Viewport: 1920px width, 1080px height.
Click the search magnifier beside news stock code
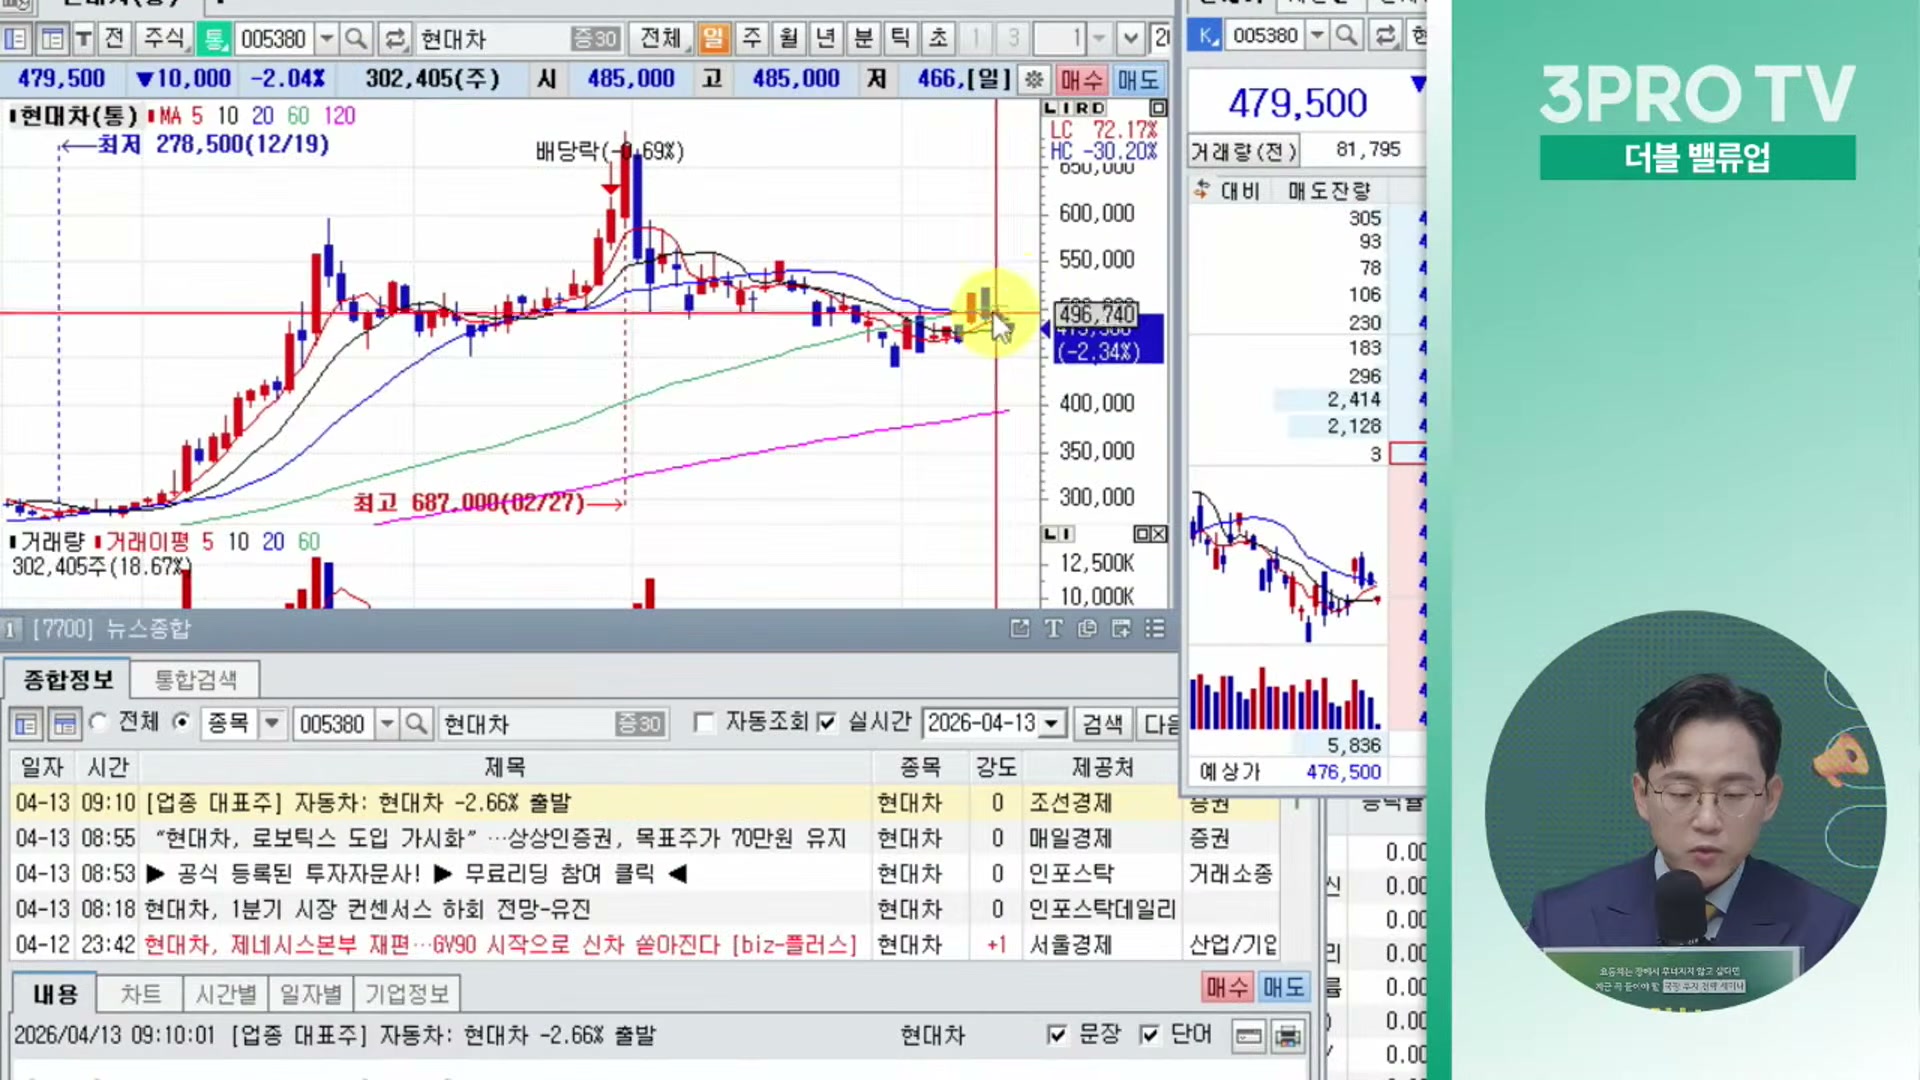(417, 723)
